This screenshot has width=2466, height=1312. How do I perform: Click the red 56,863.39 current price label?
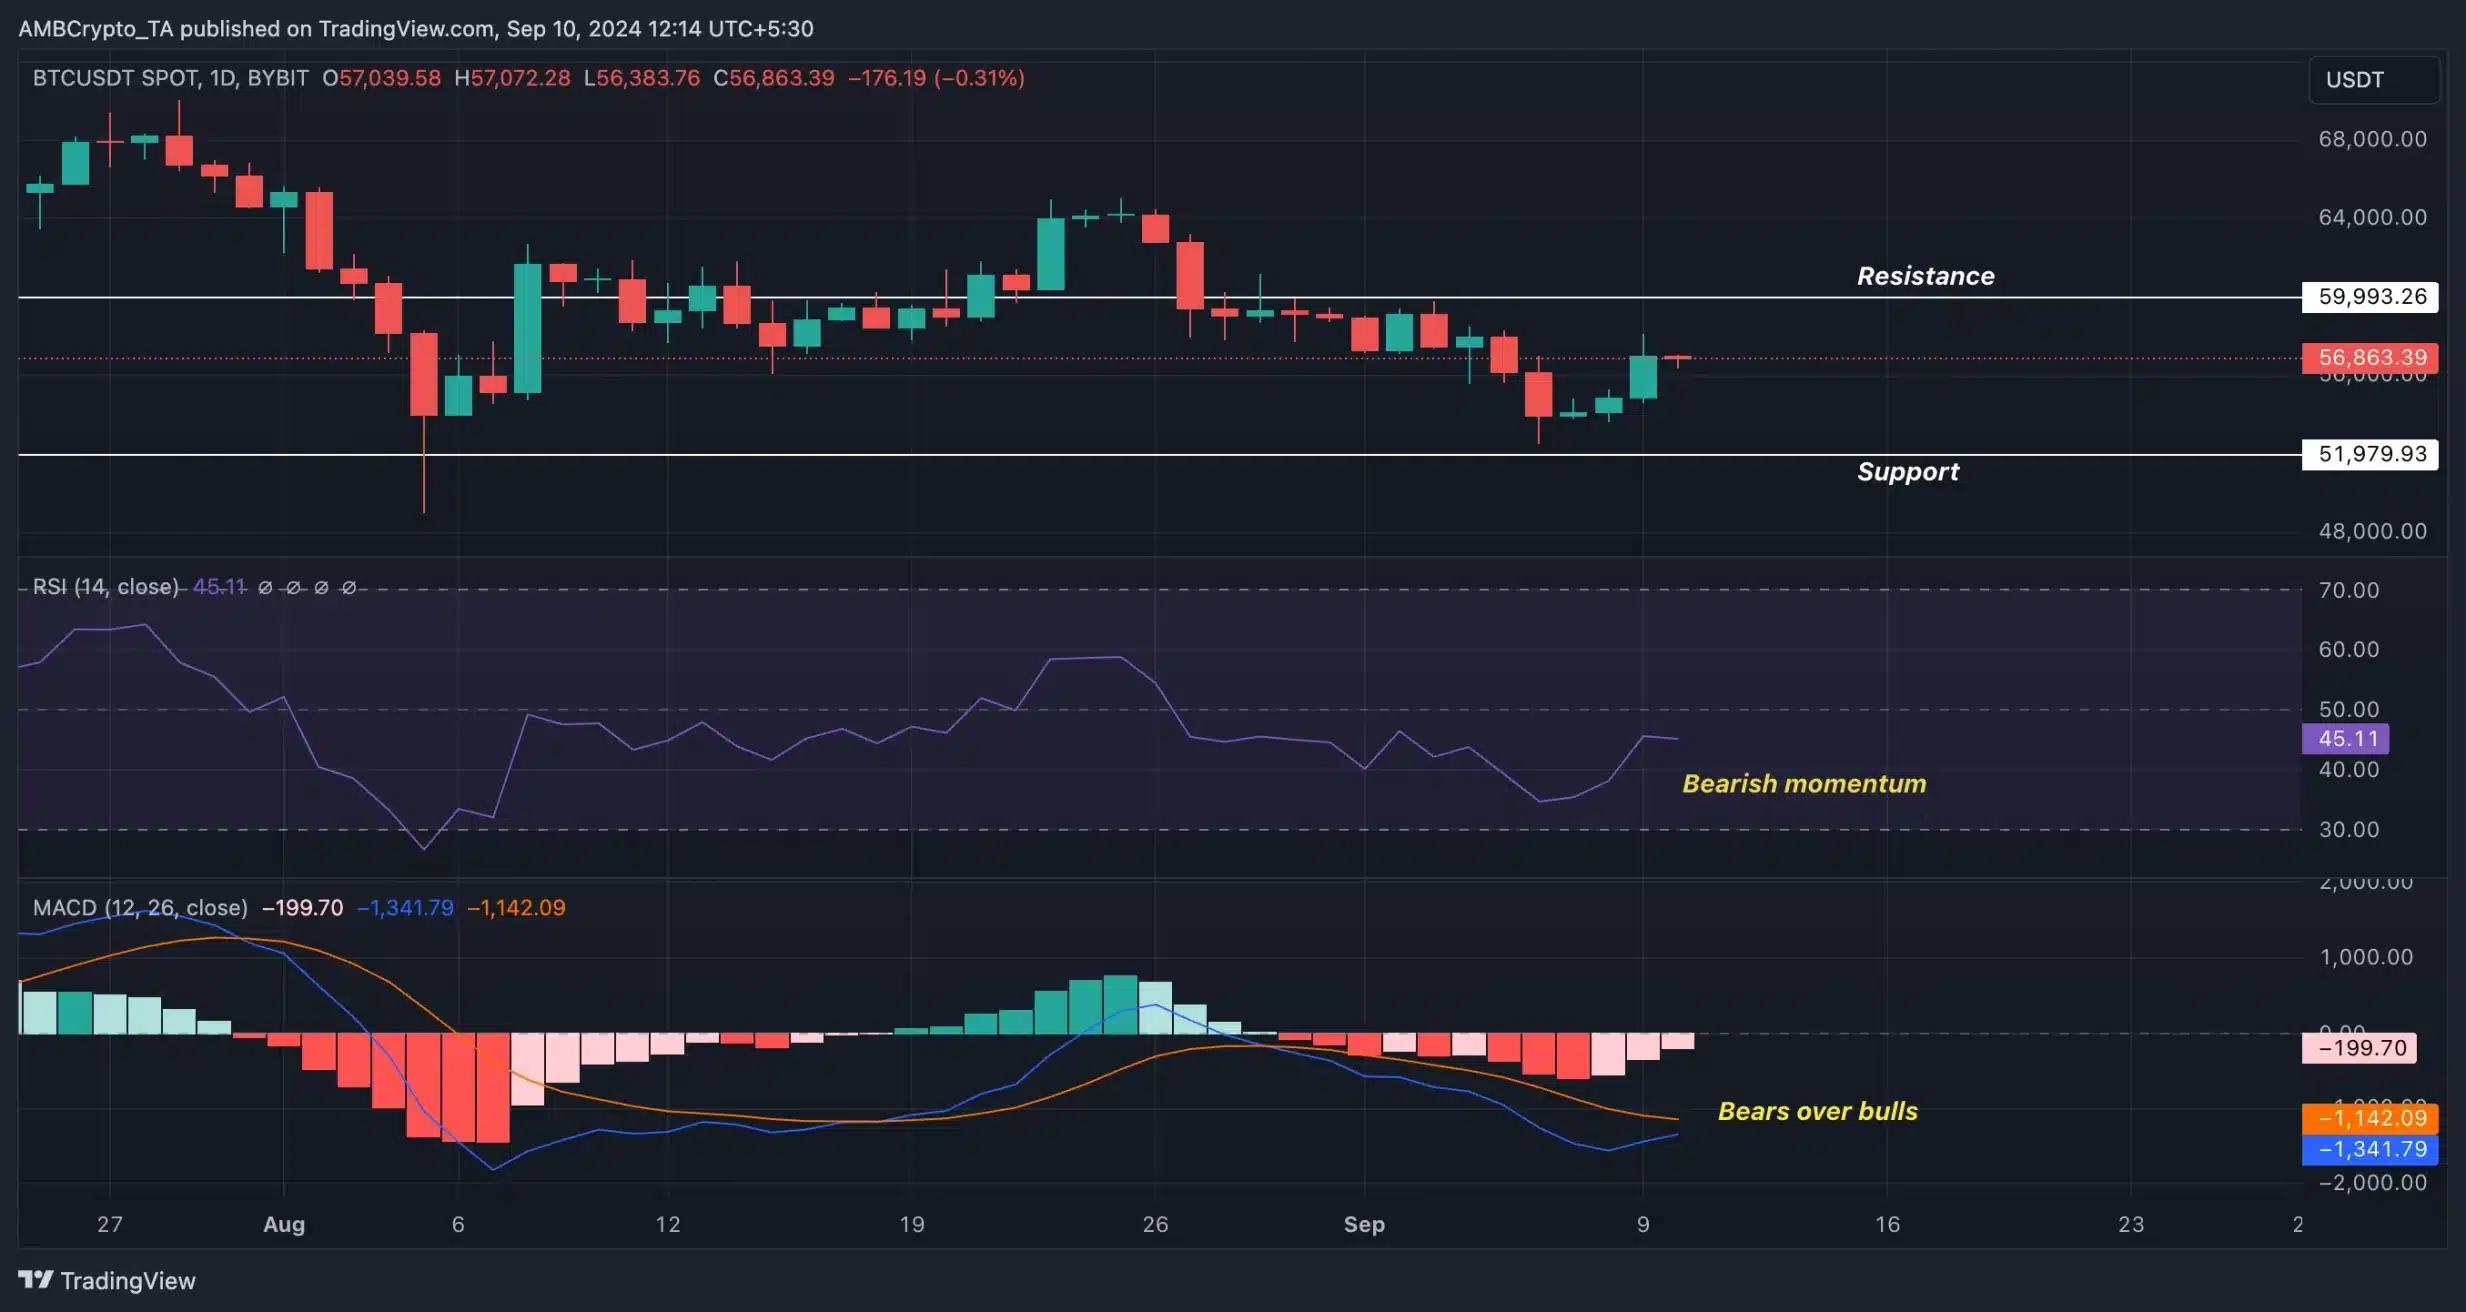pos(2370,358)
